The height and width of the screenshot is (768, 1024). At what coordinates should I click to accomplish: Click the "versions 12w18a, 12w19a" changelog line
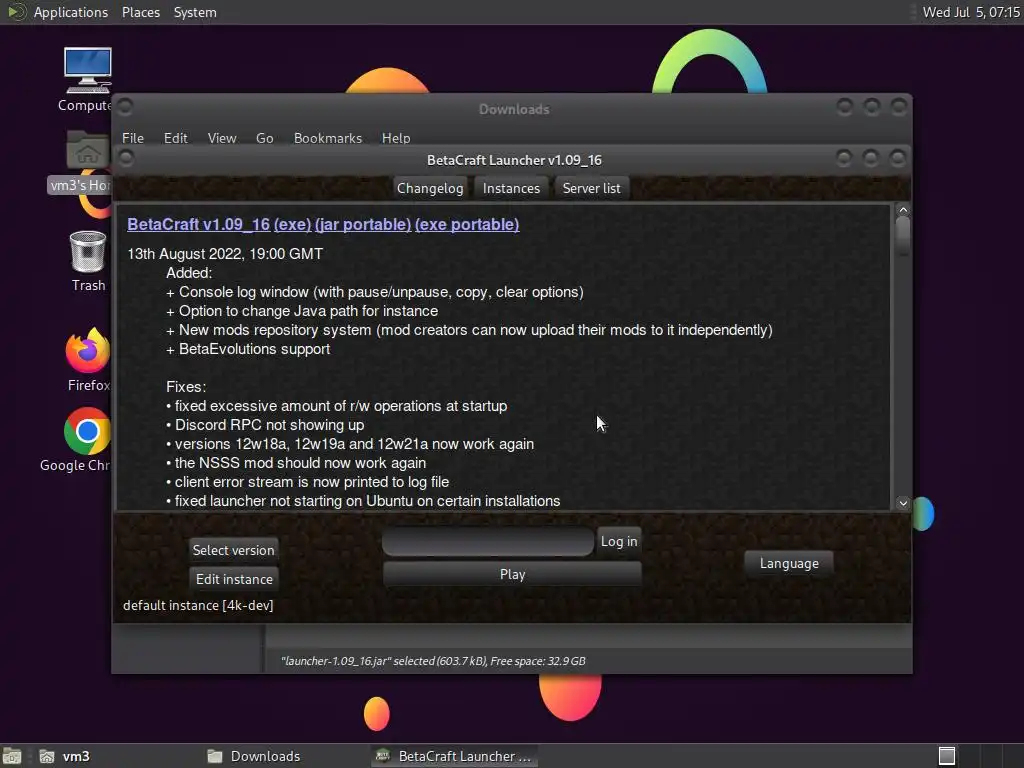point(350,444)
